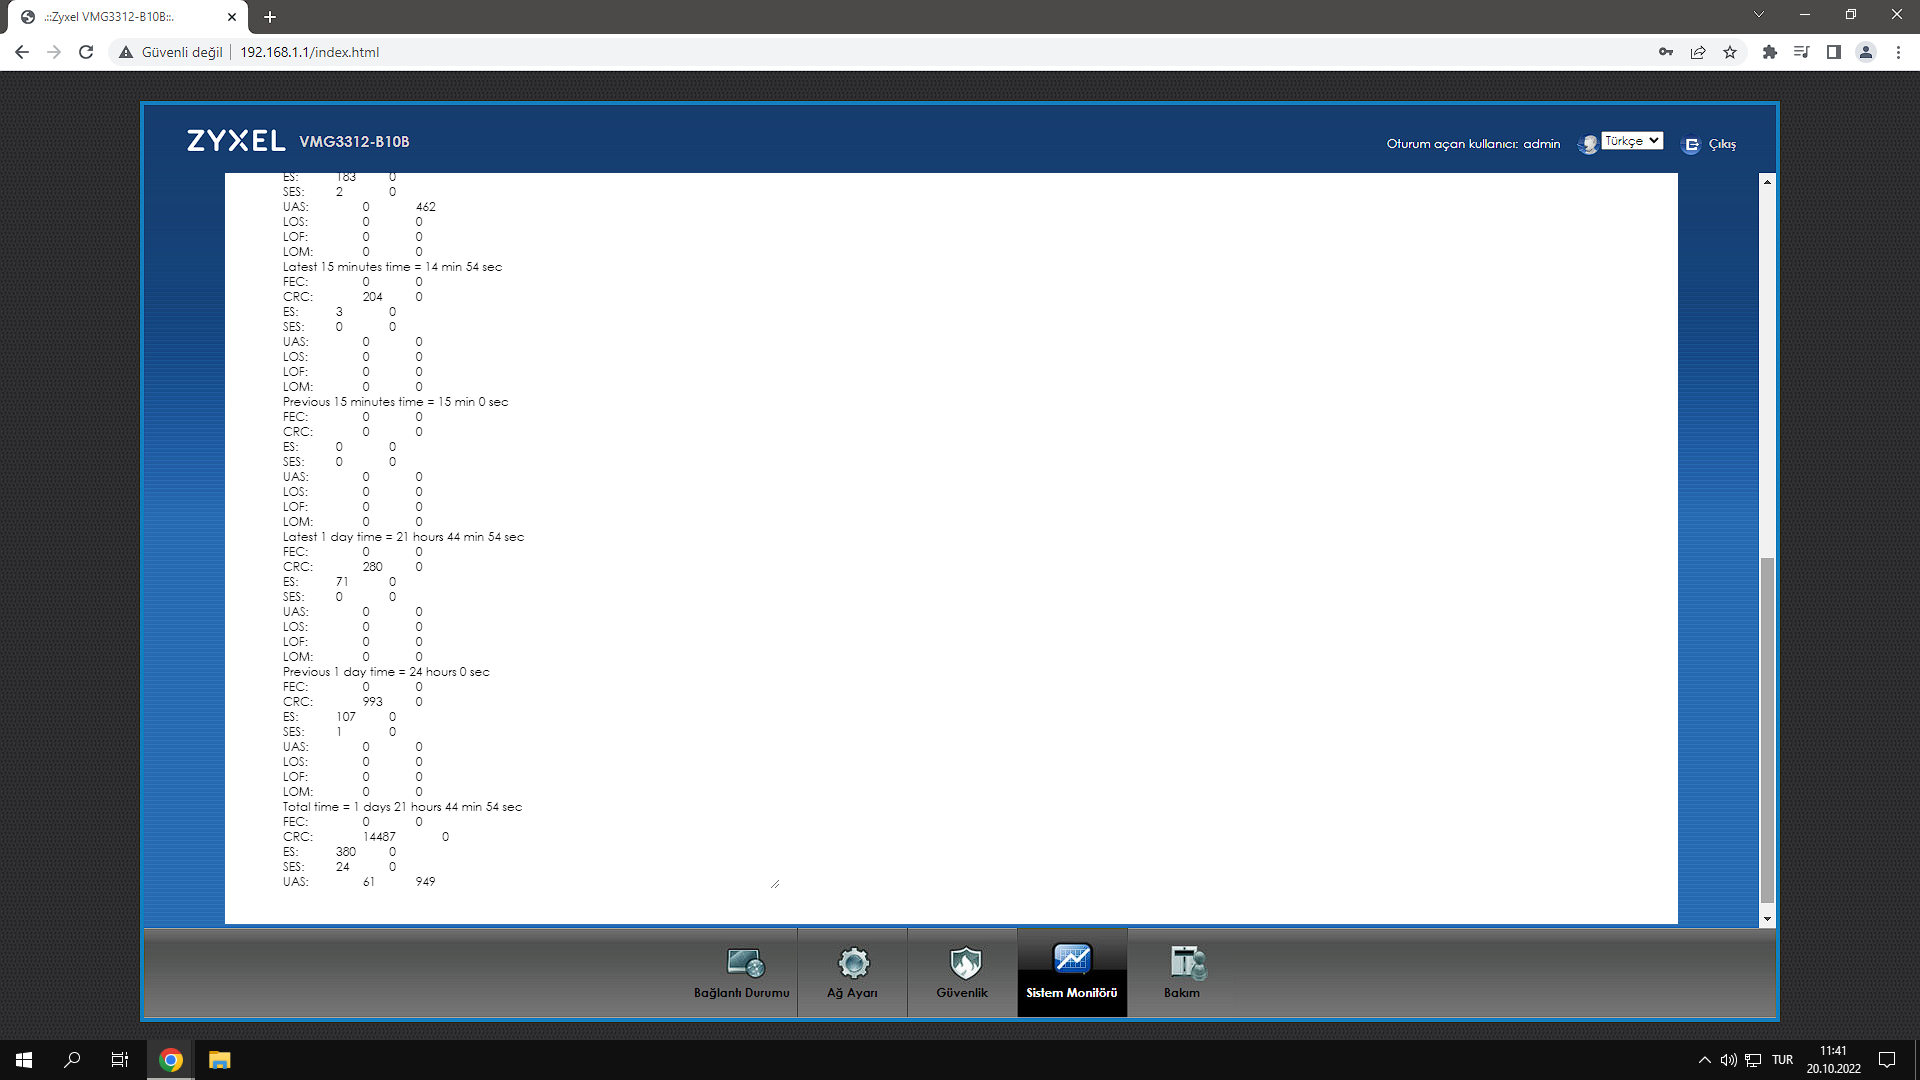Image resolution: width=1920 pixels, height=1080 pixels.
Task: Open the Bakım maintenance icon
Action: point(1186,963)
